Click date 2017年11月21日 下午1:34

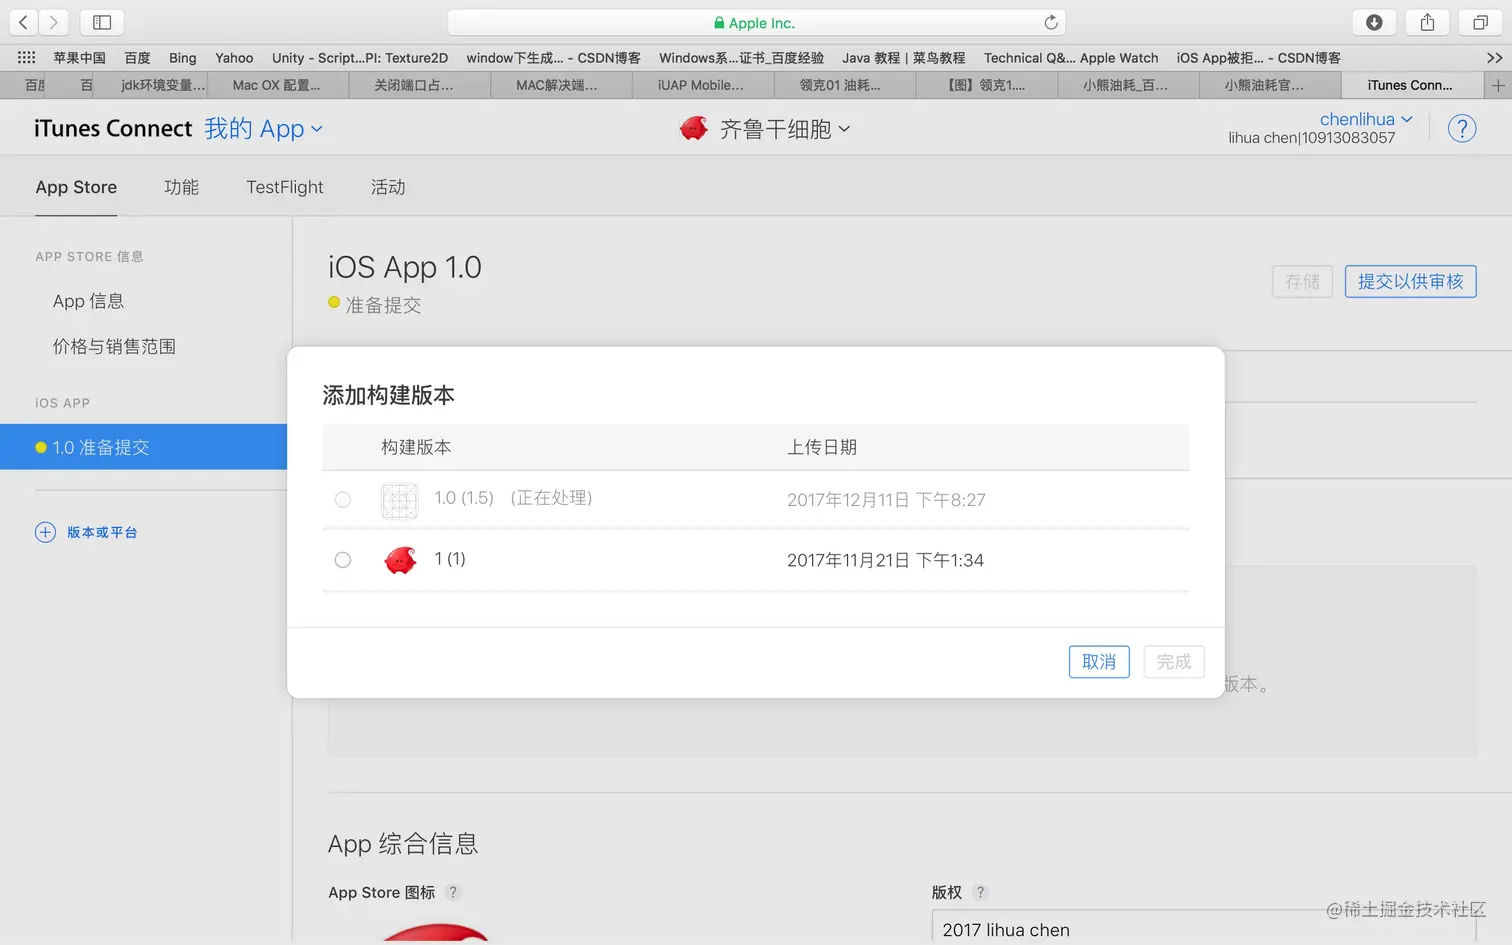pos(885,560)
